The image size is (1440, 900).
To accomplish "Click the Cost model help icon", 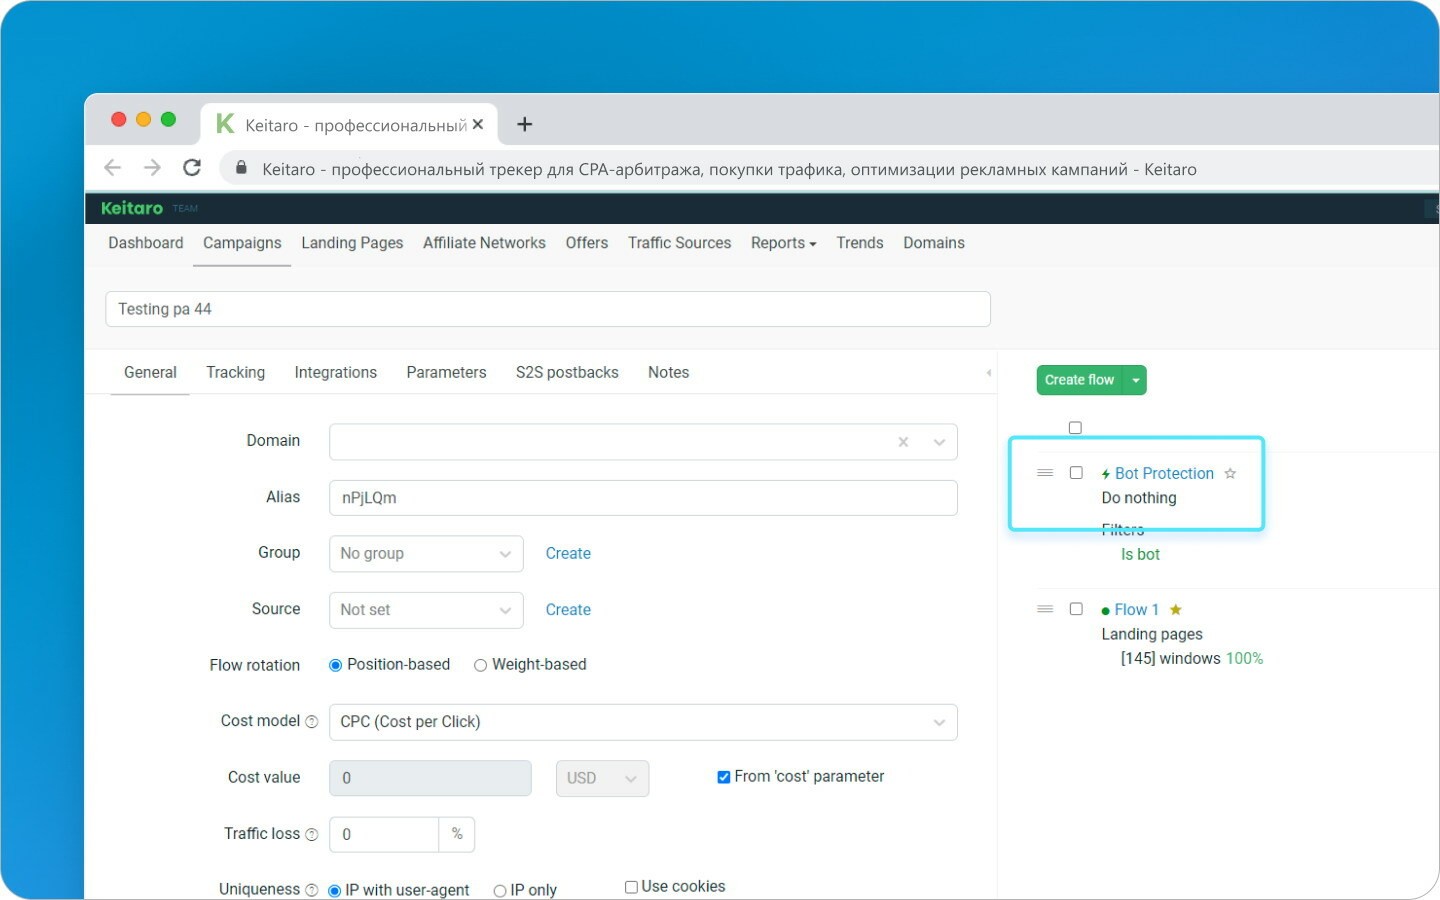I will pos(311,722).
